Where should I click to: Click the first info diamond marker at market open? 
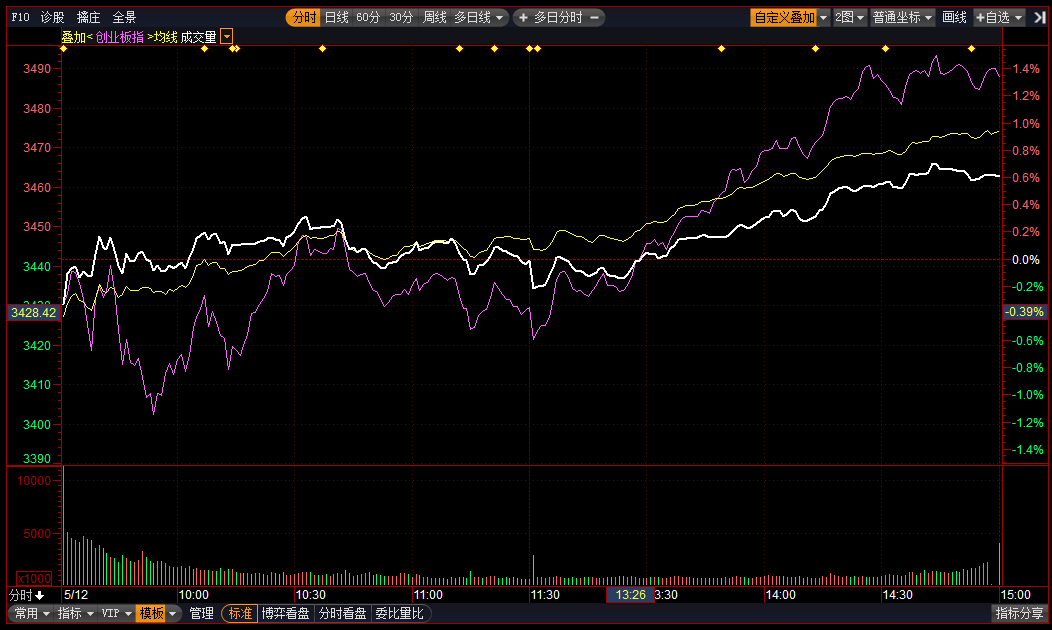click(x=64, y=49)
